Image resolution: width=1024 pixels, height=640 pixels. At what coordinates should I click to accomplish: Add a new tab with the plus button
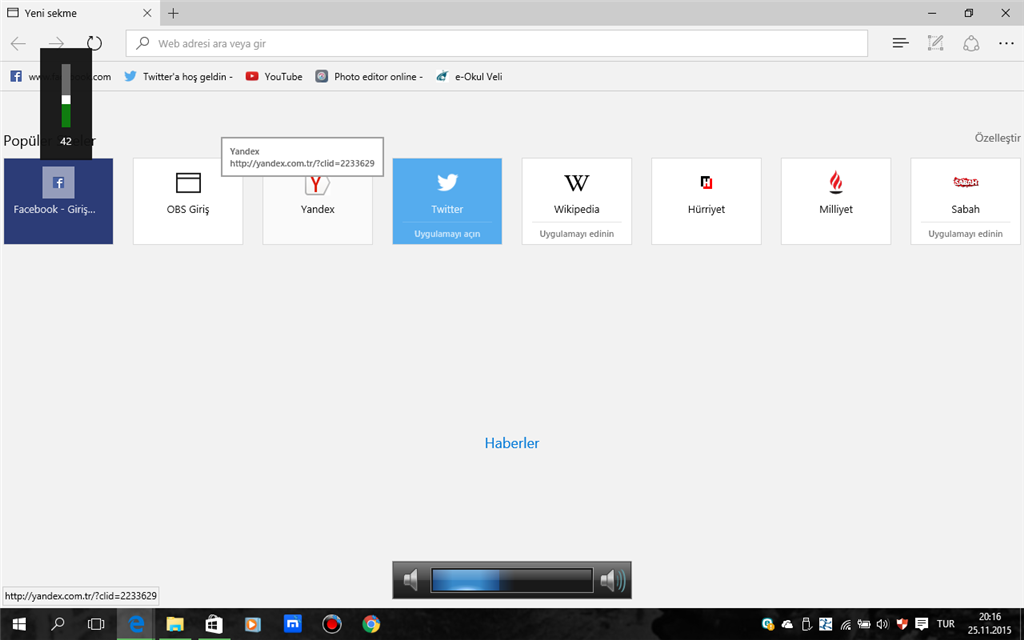click(173, 13)
